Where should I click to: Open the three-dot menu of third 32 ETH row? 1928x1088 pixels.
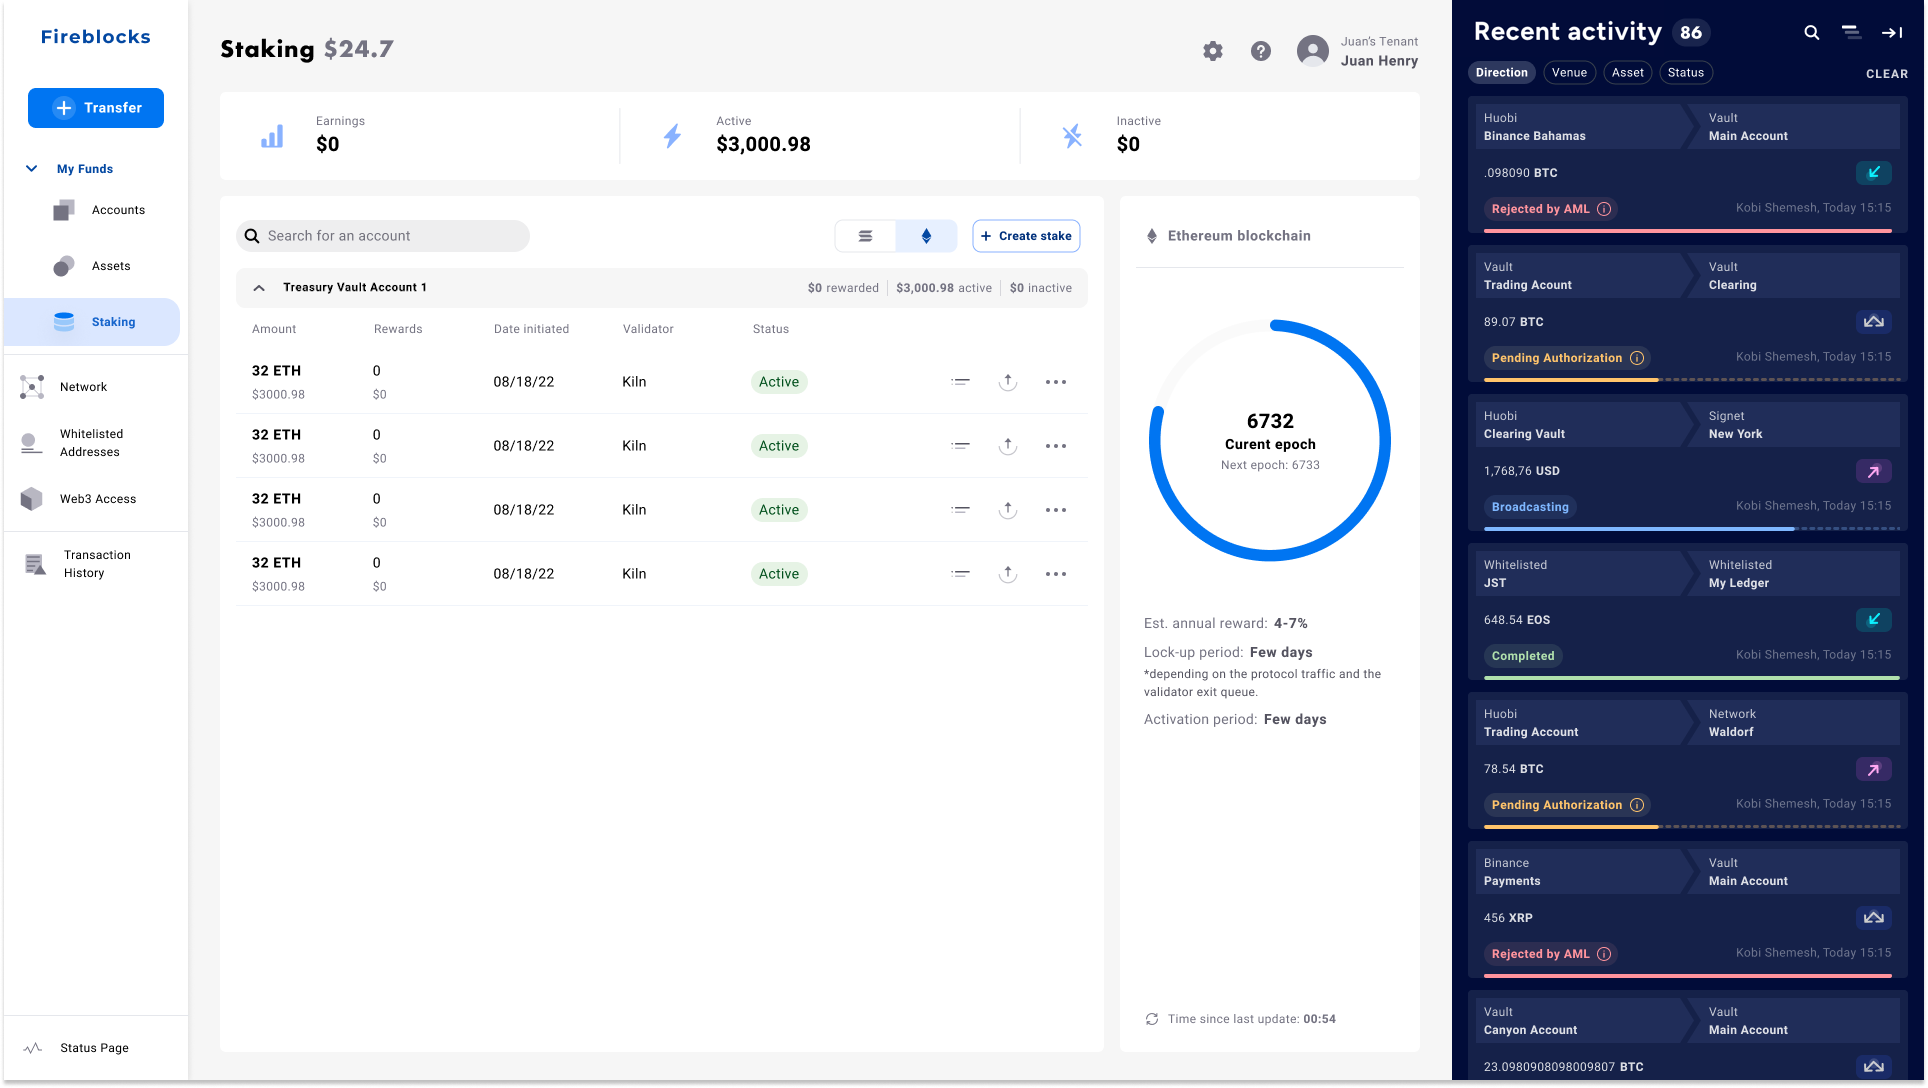(1056, 510)
